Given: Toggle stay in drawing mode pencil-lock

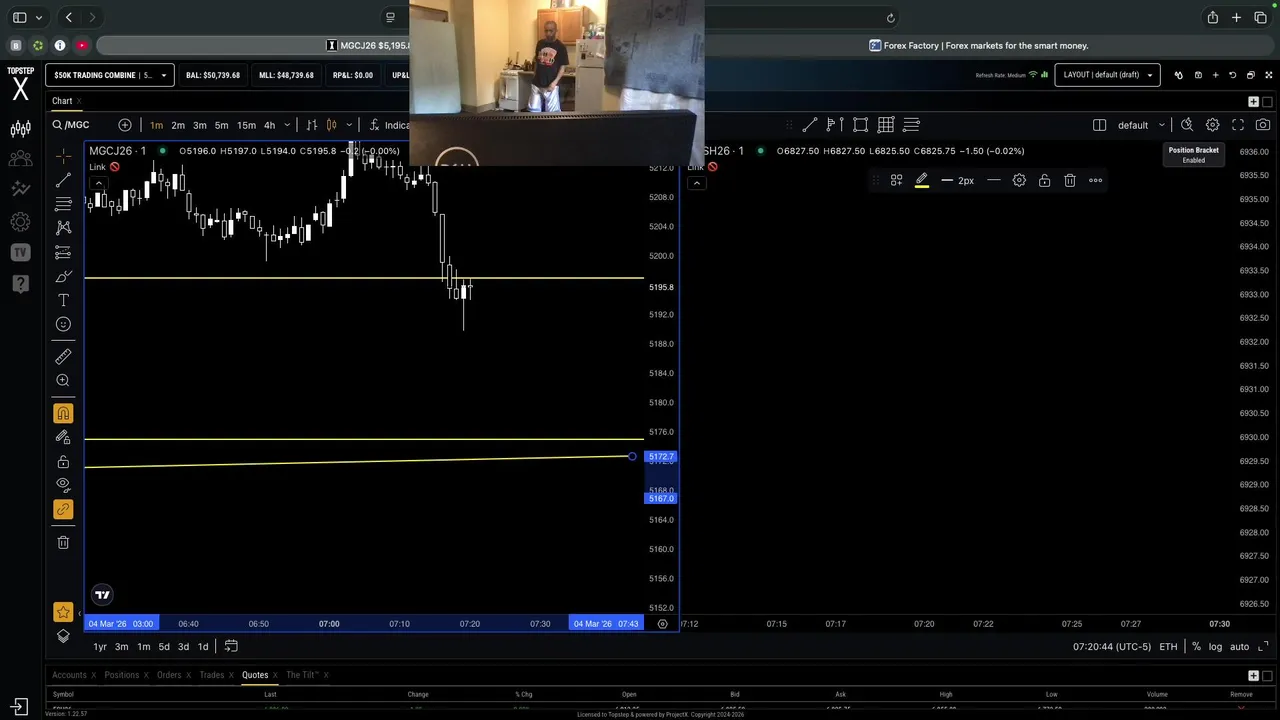Looking at the screenshot, I should click(x=63, y=437).
